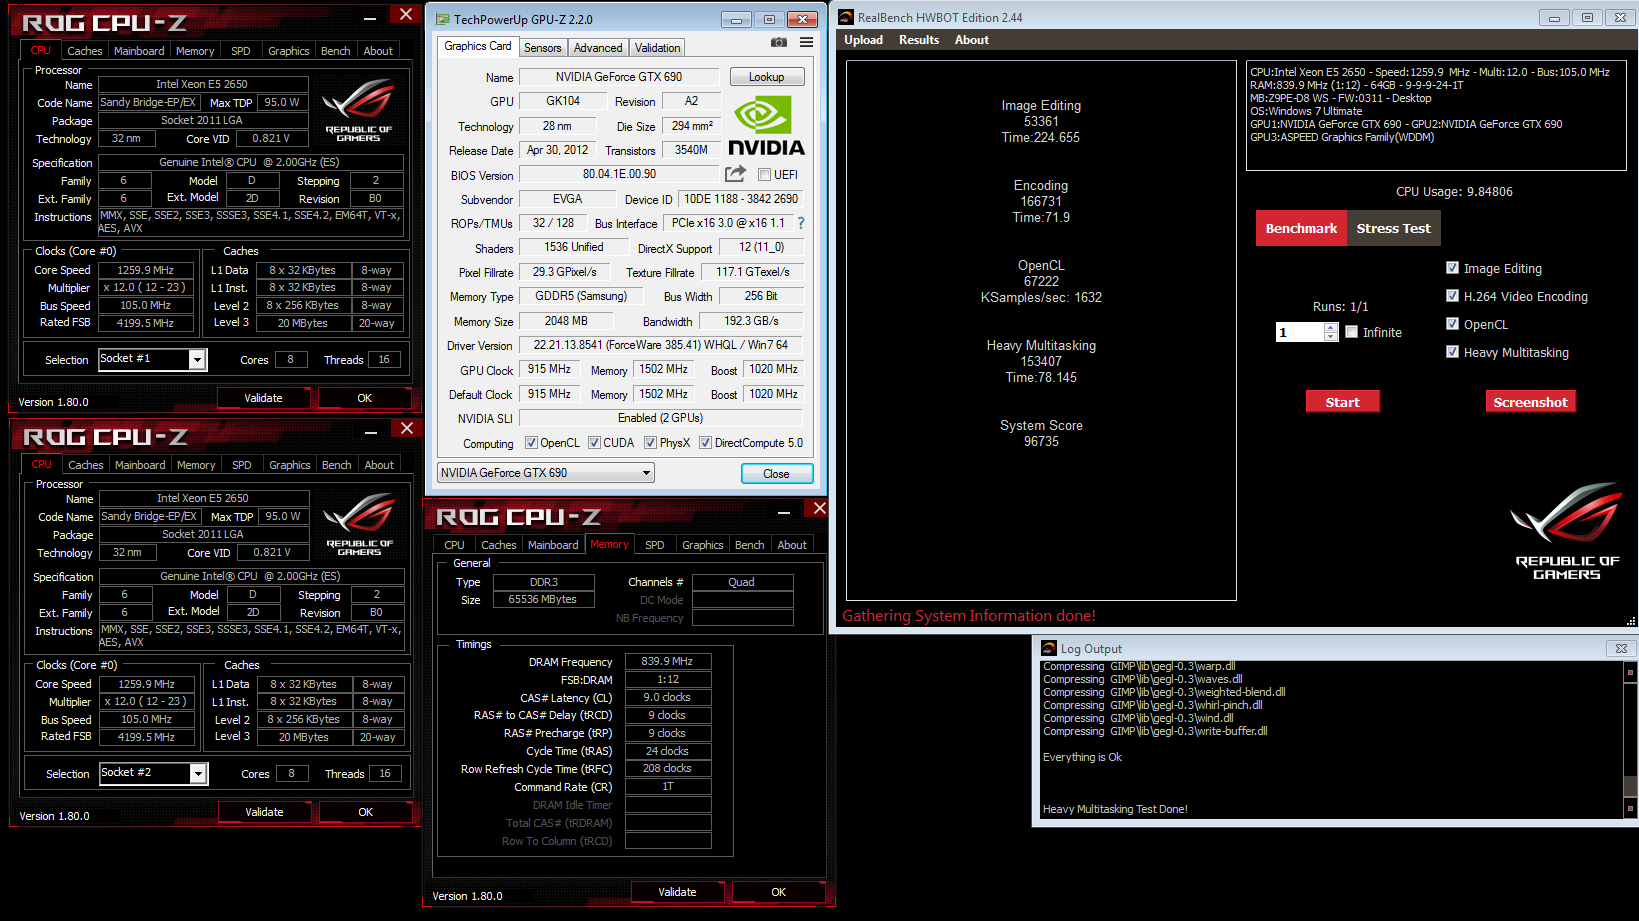Click GPU-Z screenshot camera icon
This screenshot has height=921, width=1639.
pos(778,43)
